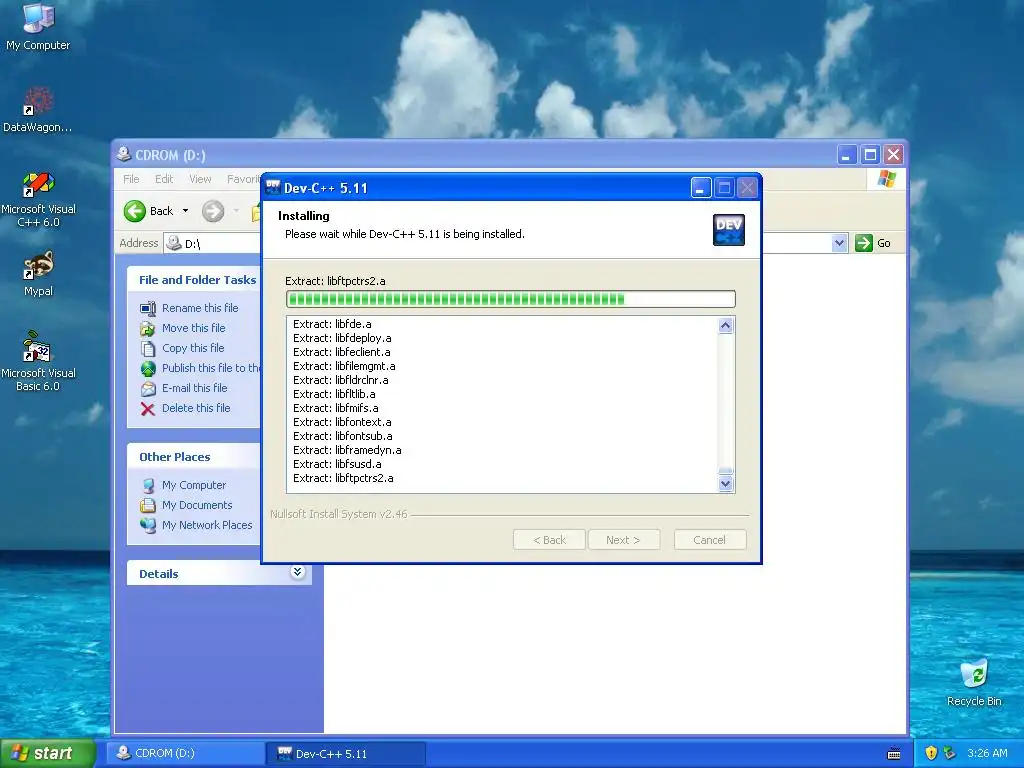This screenshot has width=1024, height=768.
Task: Click the green Back arrow in CDROM window
Action: pyautogui.click(x=135, y=211)
